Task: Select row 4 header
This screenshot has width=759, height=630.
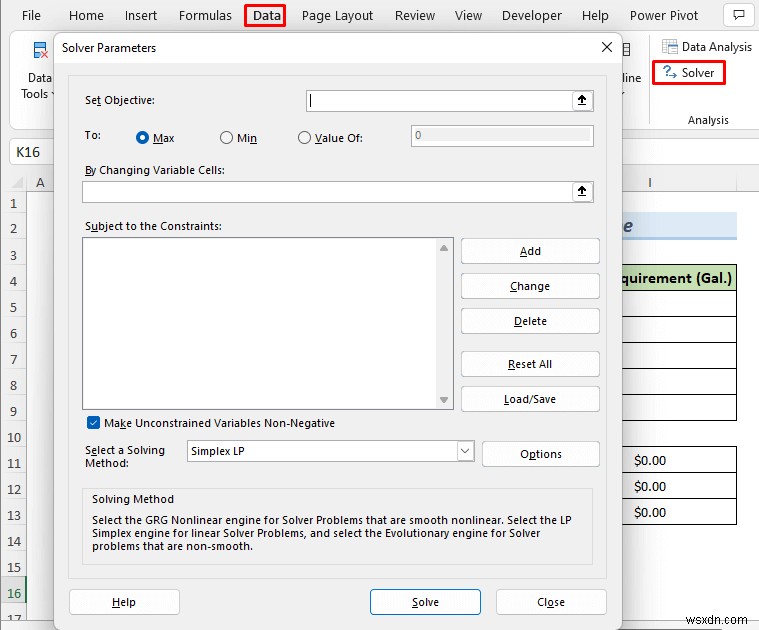Action: (14, 282)
